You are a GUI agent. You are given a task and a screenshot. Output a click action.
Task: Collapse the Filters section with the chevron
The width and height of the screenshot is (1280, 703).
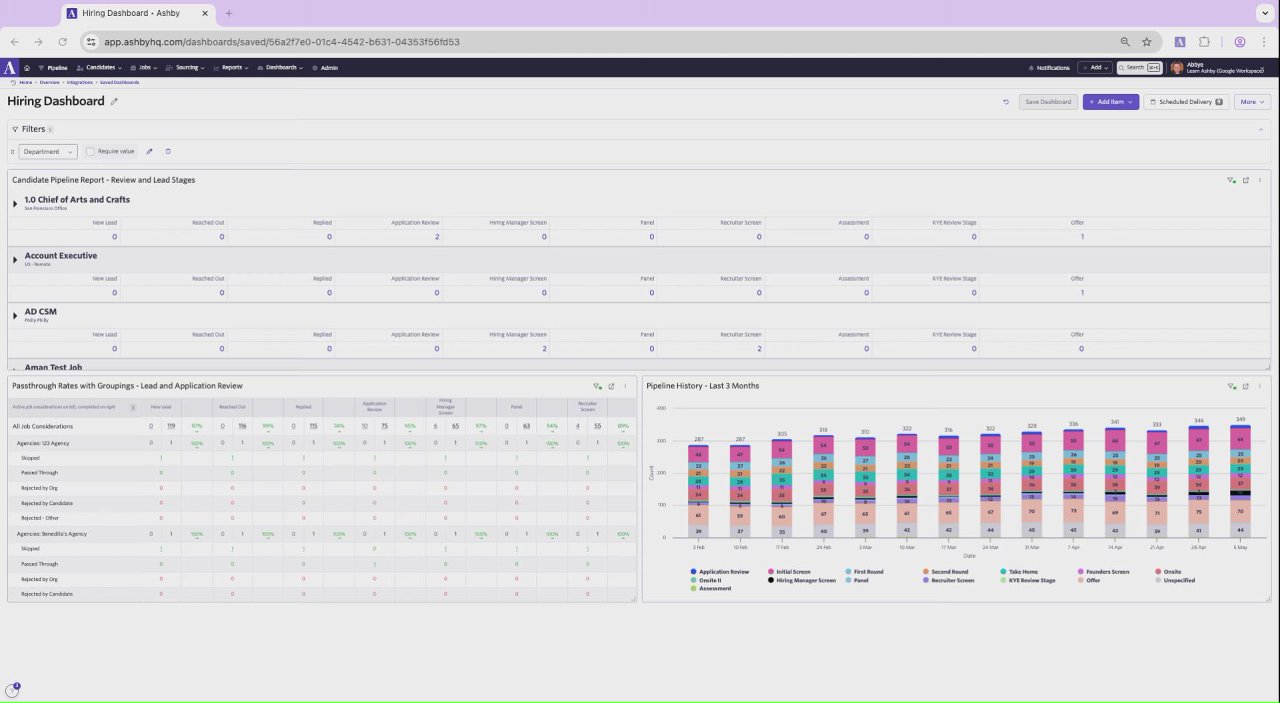(1260, 129)
